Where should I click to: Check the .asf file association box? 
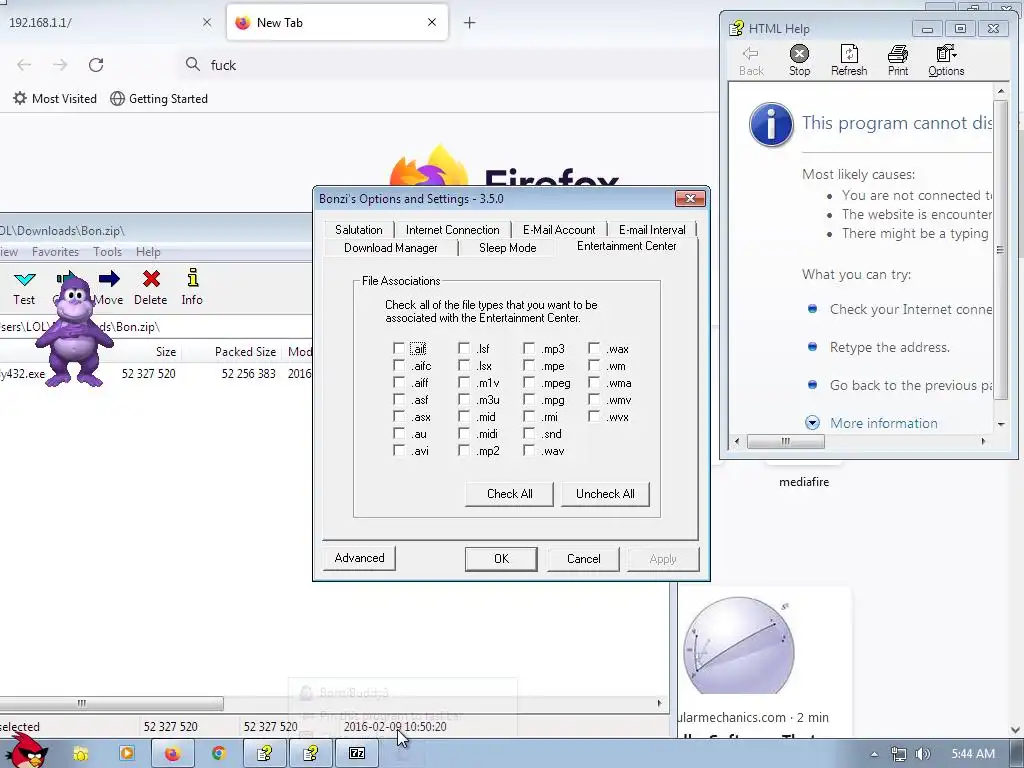pos(399,400)
